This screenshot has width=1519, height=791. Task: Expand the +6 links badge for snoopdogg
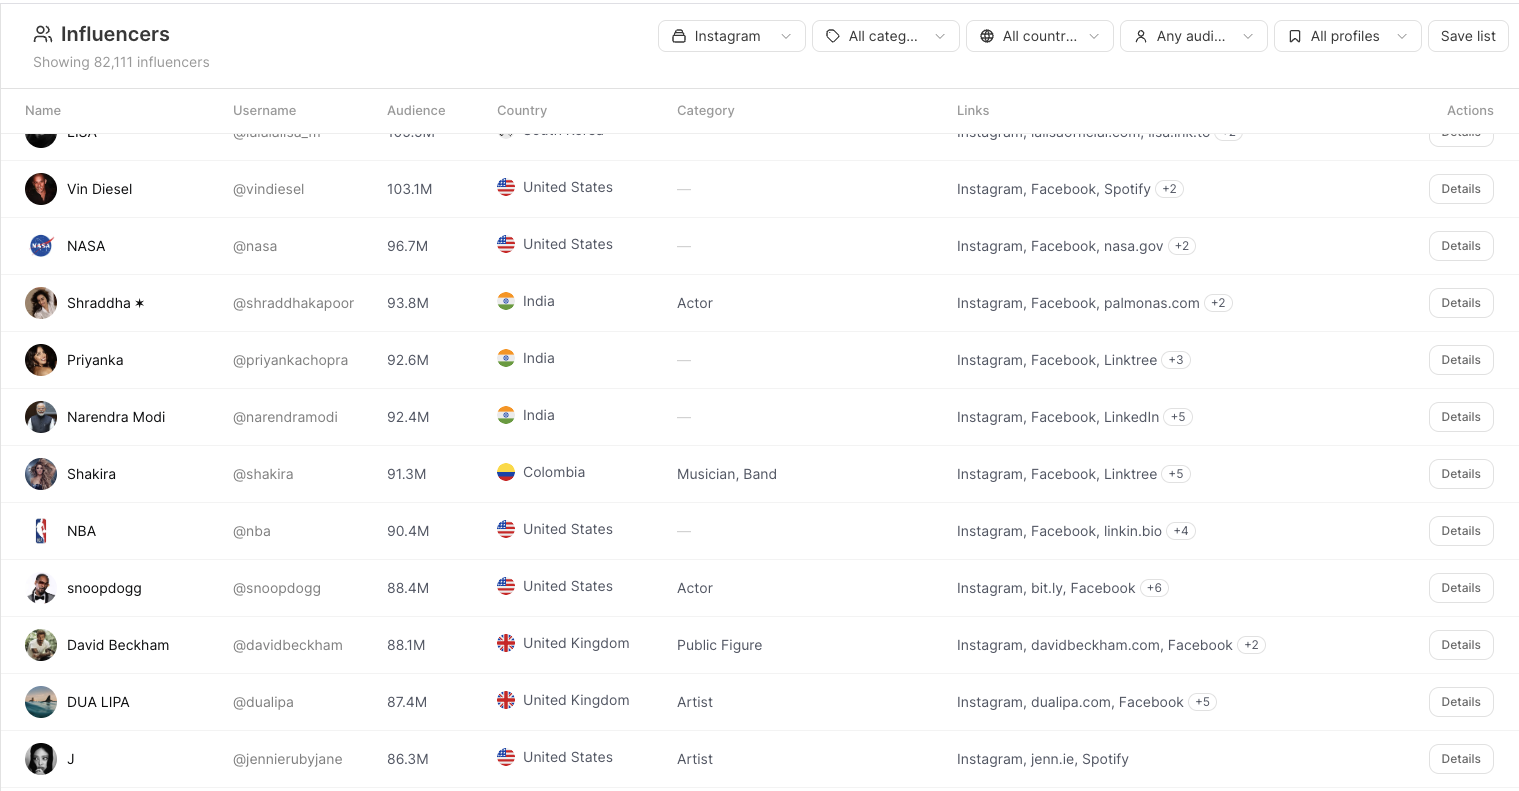tap(1154, 588)
